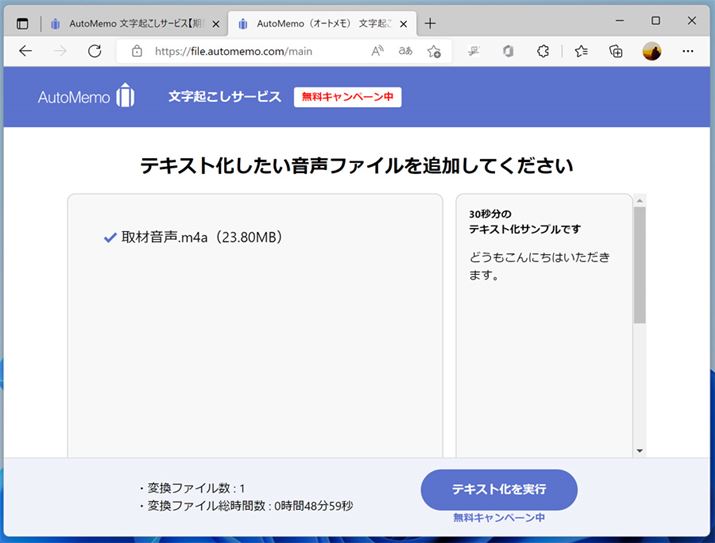Open the tab actions menu icon
The width and height of the screenshot is (715, 543).
pos(22,23)
